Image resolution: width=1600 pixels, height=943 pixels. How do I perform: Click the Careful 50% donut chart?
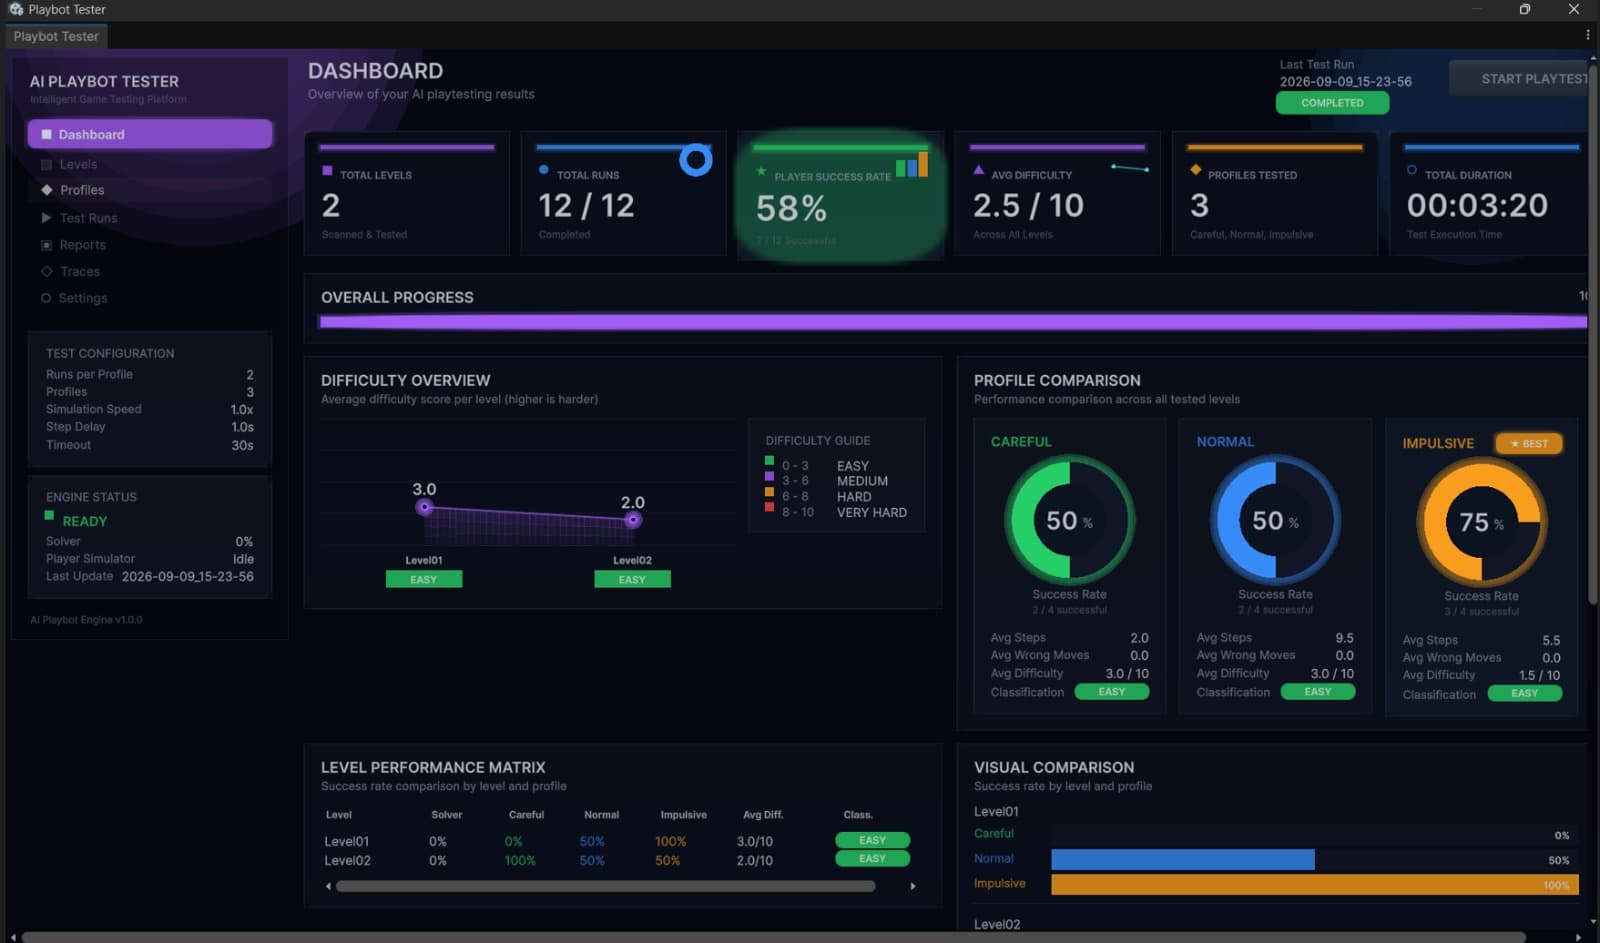(x=1069, y=520)
